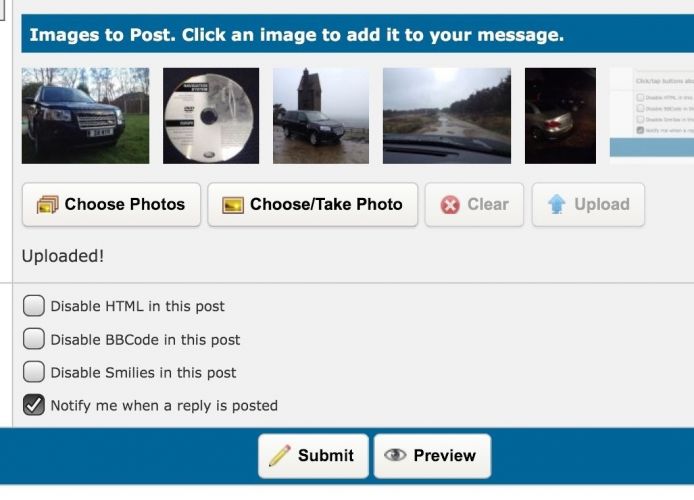Enable Disable HTML in this post
The width and height of the screenshot is (694, 500).
click(34, 306)
